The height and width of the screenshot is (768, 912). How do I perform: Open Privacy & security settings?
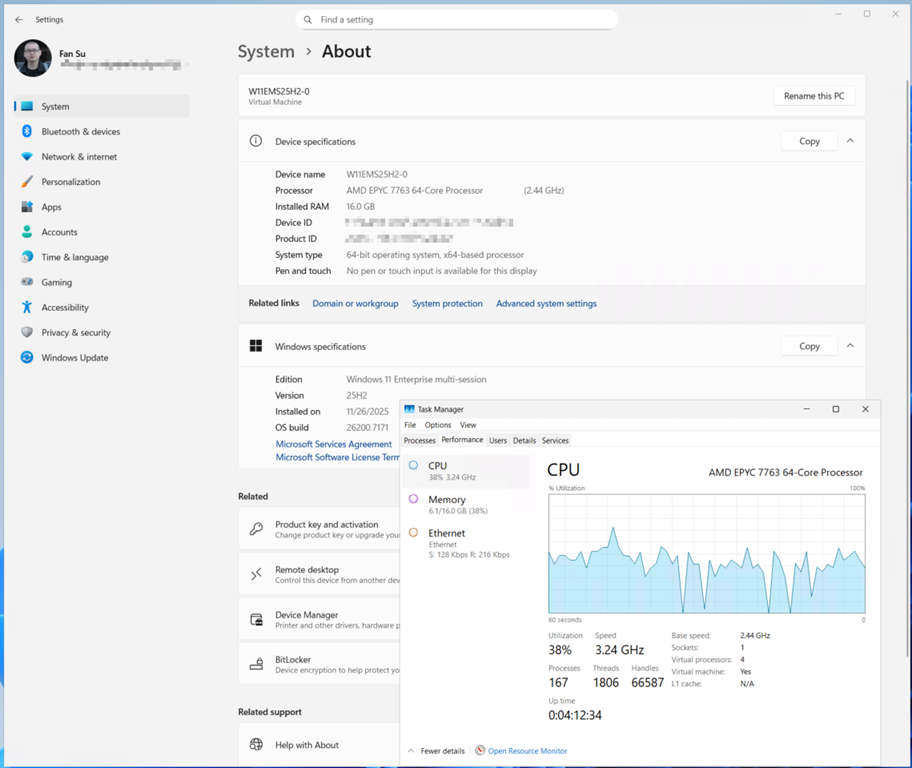coord(75,333)
